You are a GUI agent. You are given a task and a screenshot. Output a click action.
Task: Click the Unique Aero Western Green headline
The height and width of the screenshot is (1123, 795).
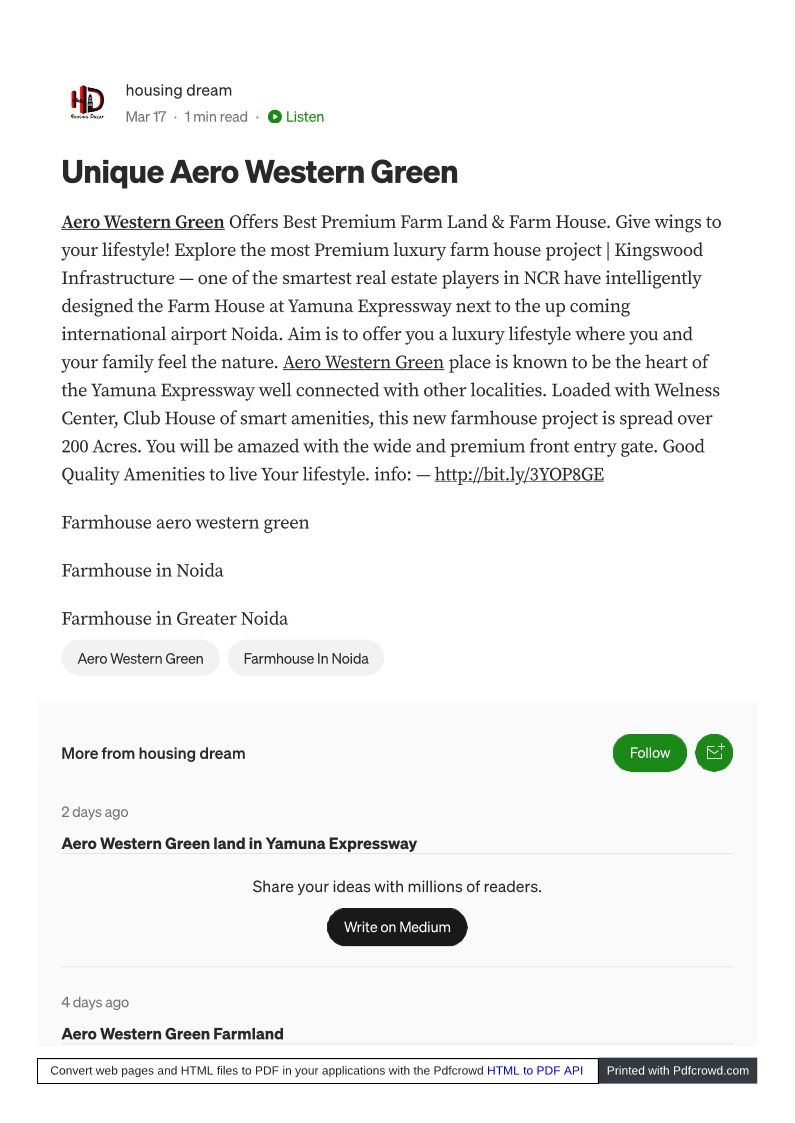tap(260, 172)
